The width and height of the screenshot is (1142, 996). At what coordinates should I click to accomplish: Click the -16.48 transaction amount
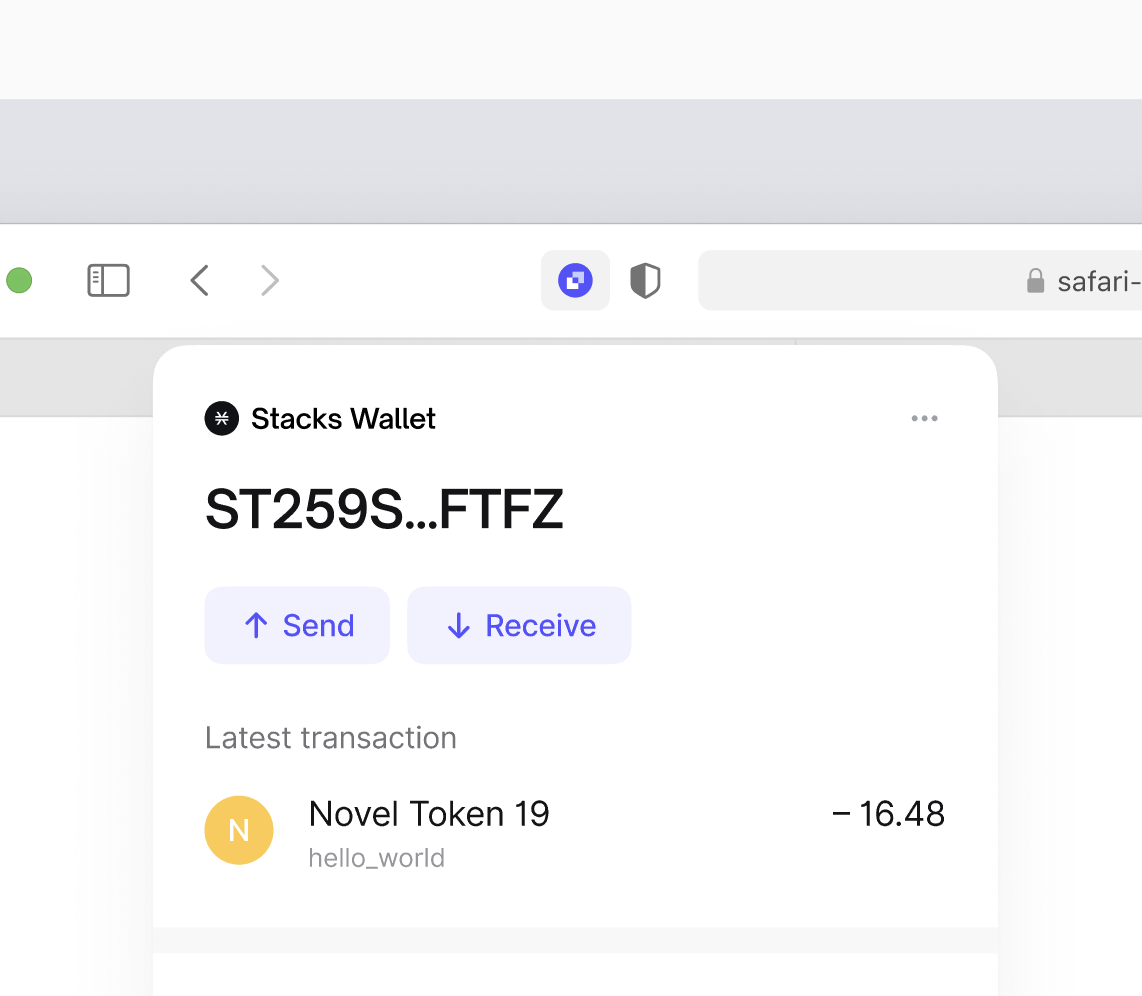click(888, 813)
